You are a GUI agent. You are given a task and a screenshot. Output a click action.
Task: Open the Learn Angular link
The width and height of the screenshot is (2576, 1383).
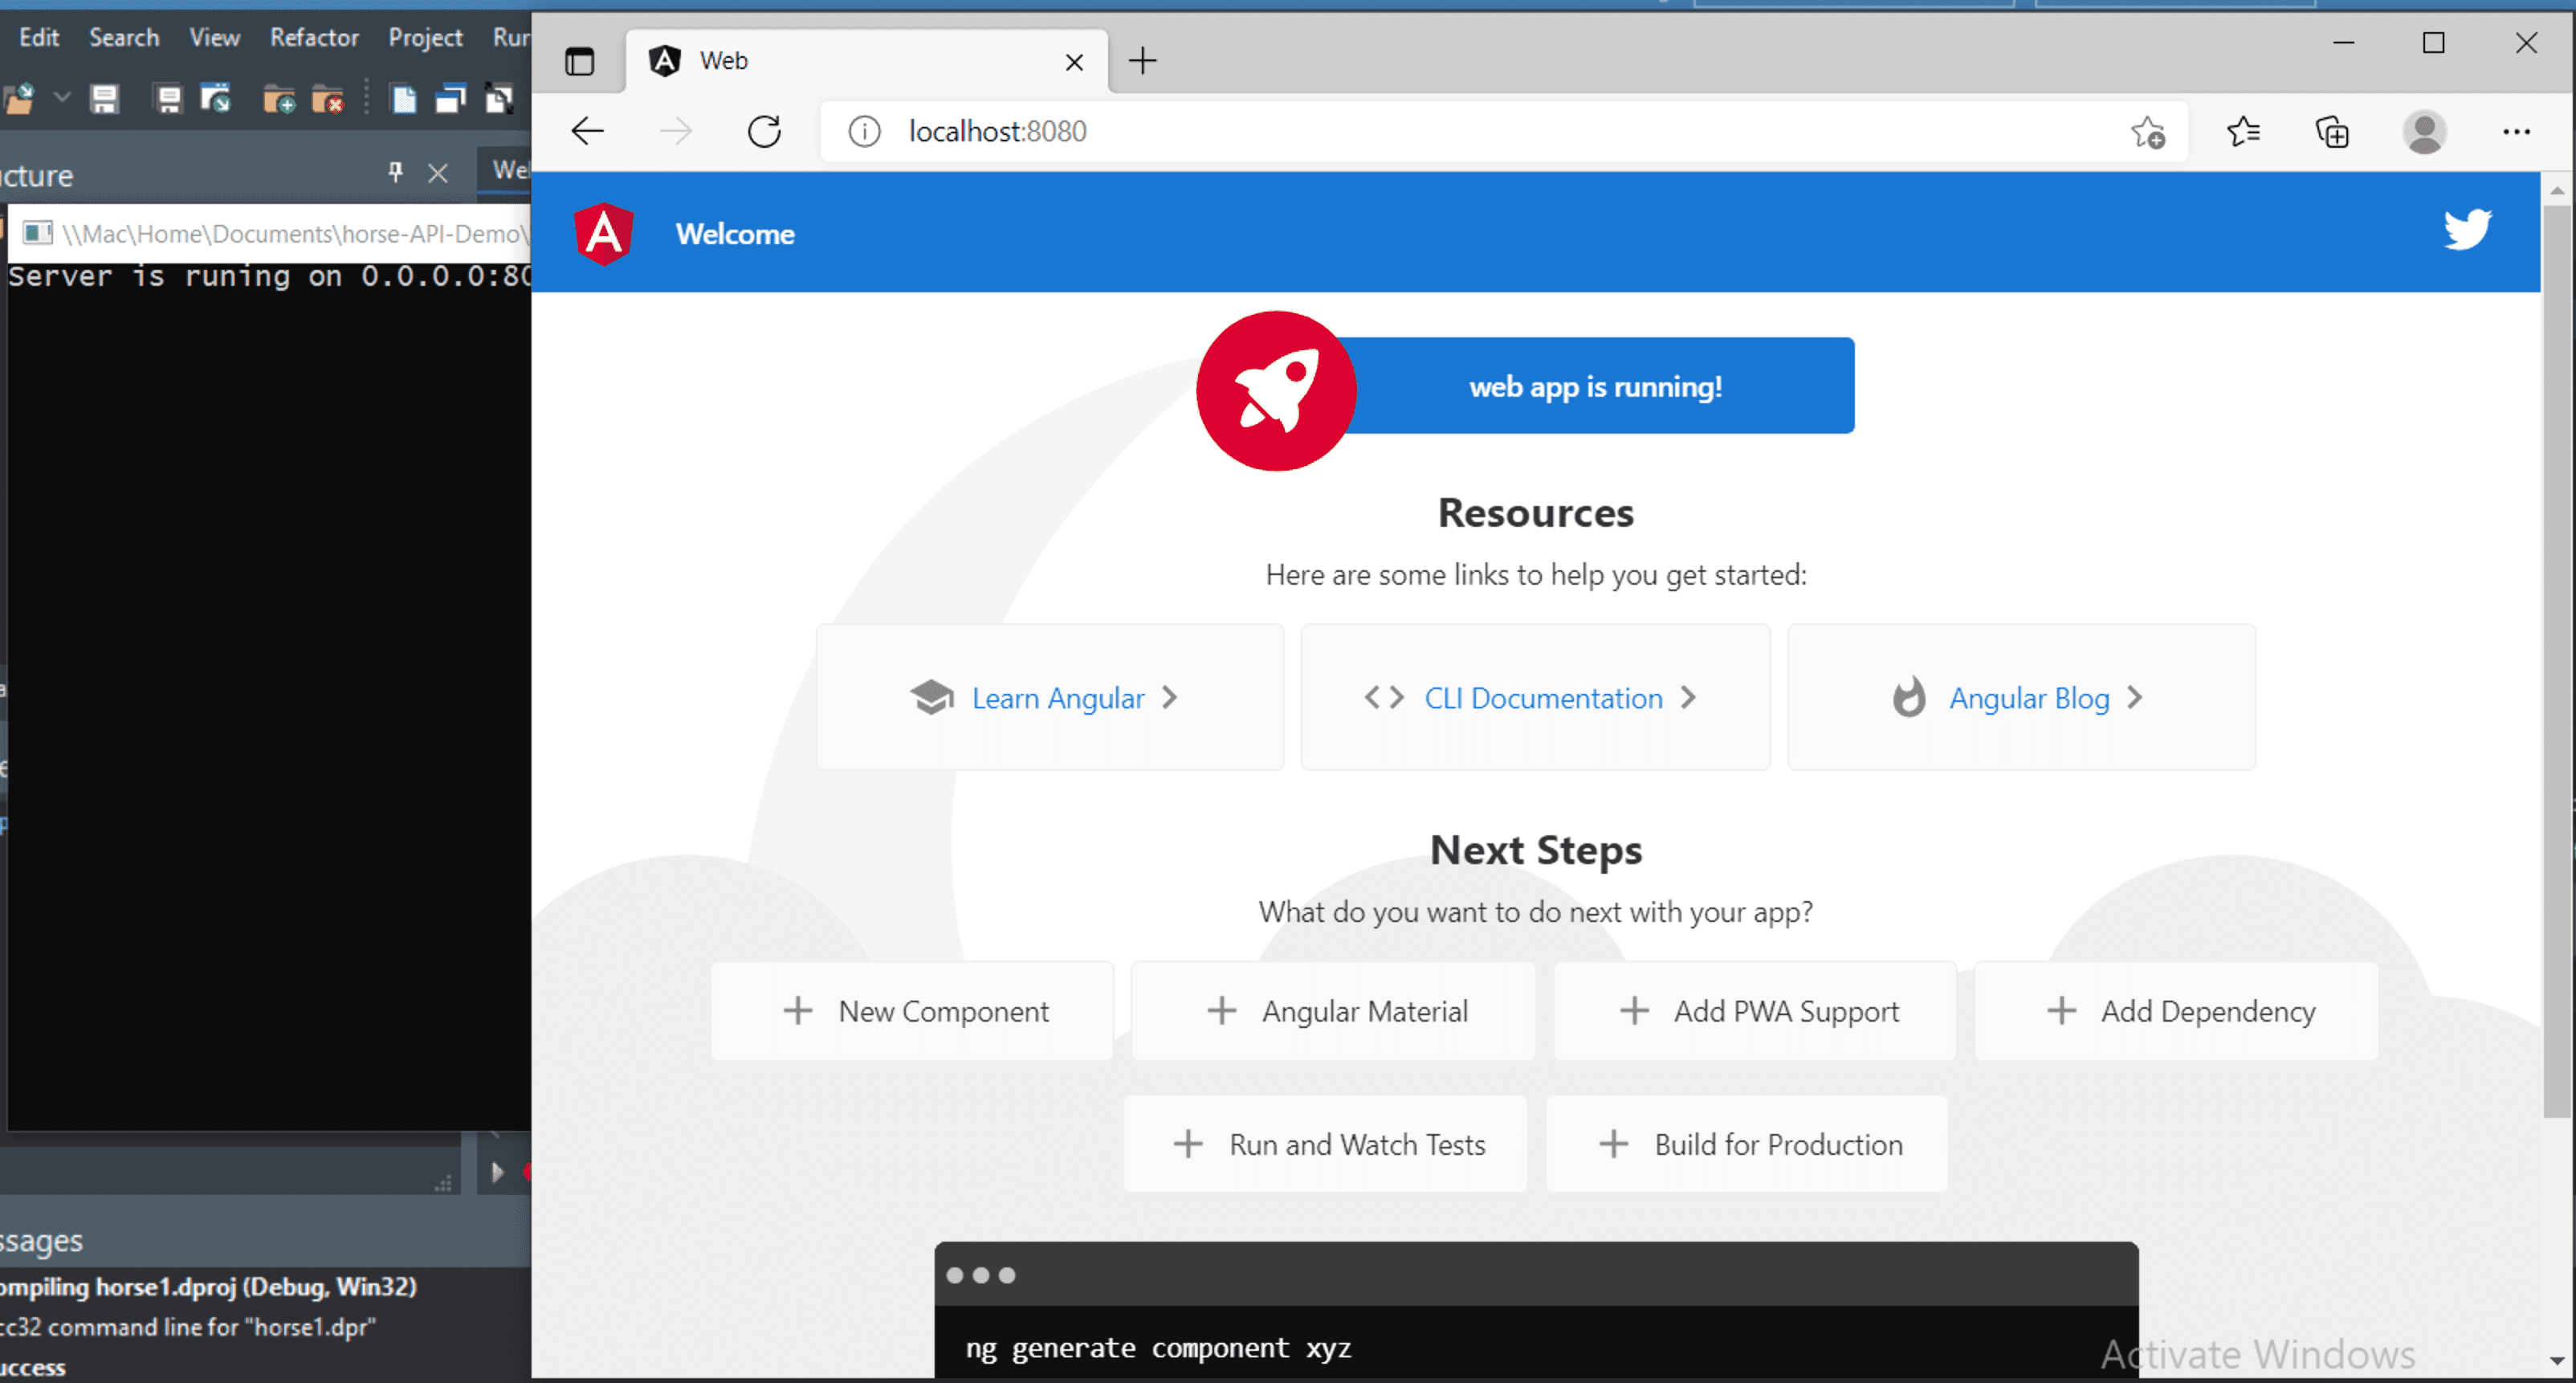click(1050, 697)
